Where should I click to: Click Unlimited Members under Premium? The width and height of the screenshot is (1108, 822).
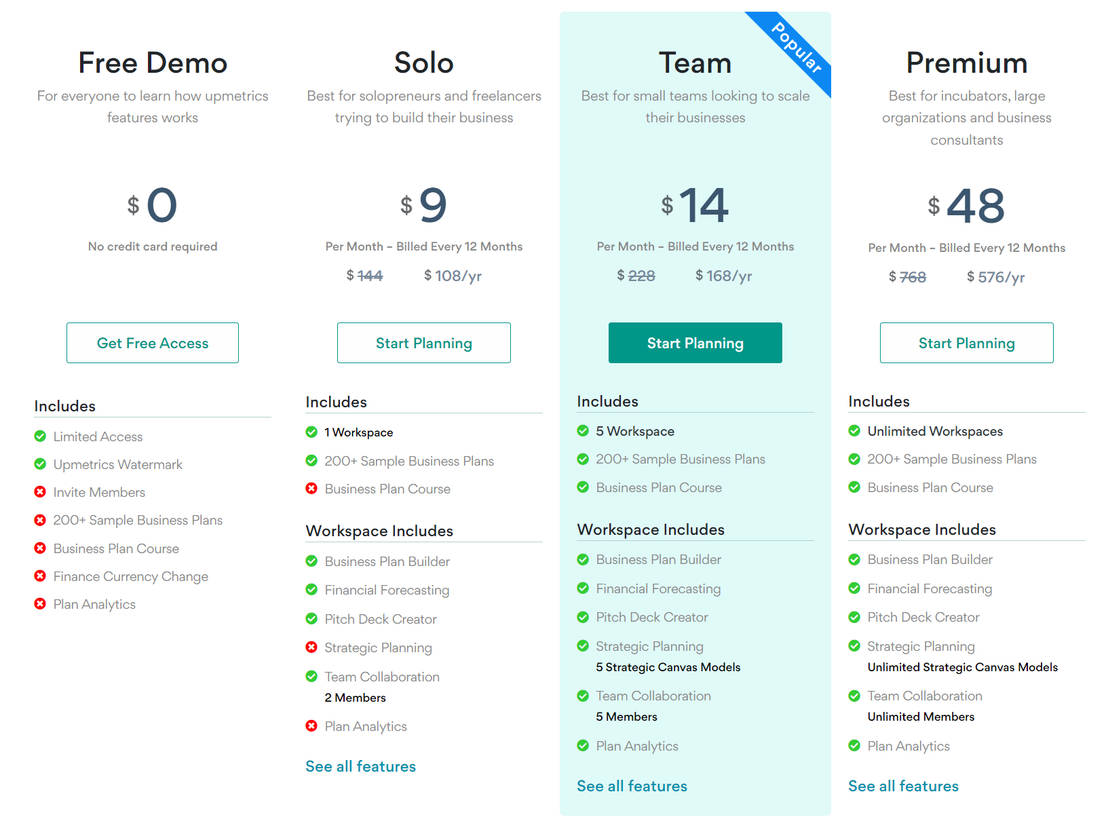point(921,716)
